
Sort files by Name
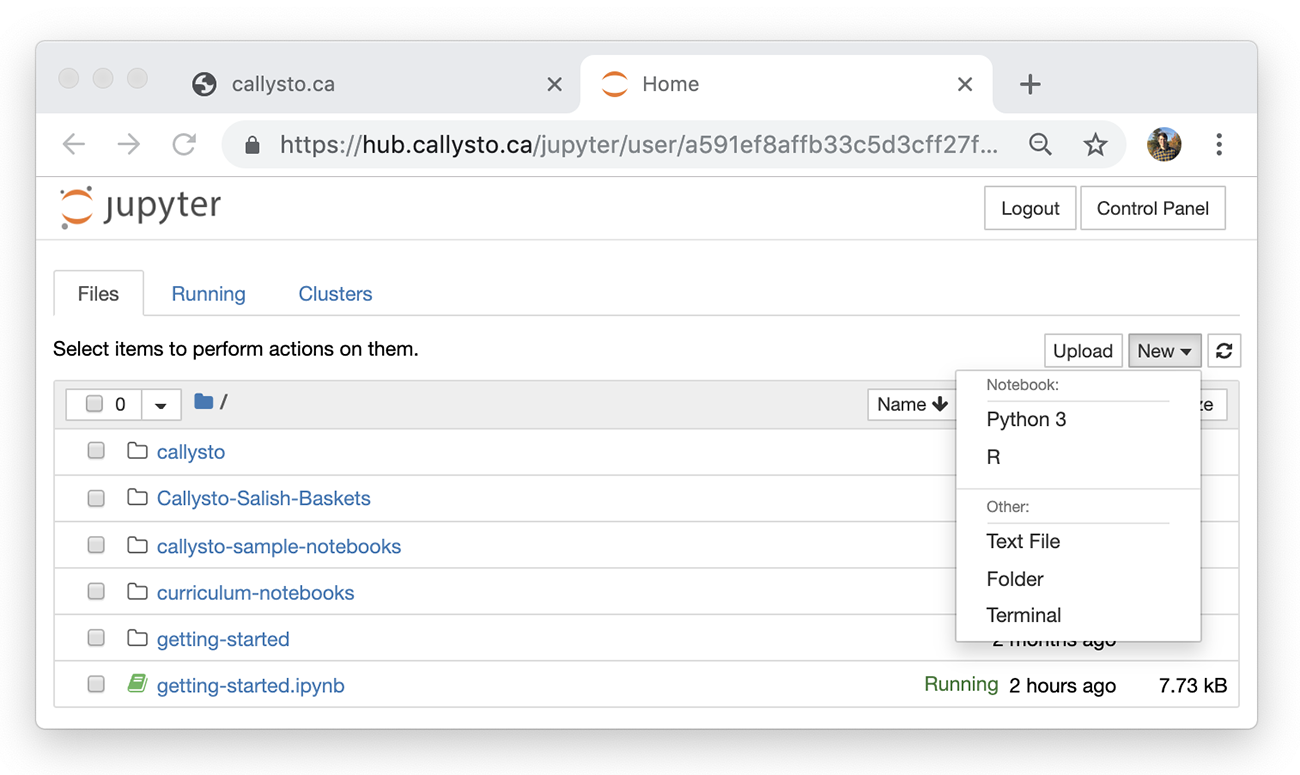pyautogui.click(x=912, y=404)
